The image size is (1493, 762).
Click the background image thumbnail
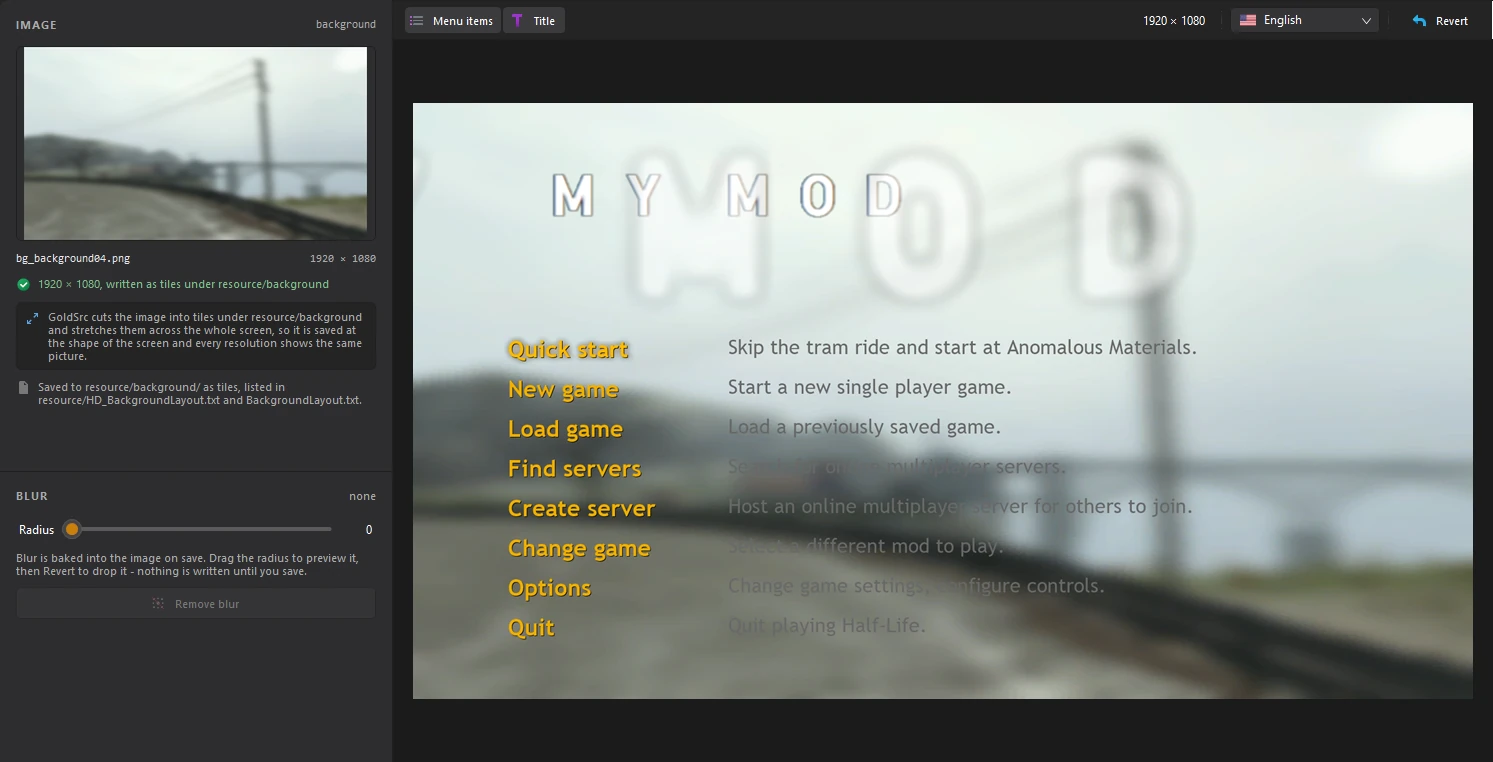[196, 143]
